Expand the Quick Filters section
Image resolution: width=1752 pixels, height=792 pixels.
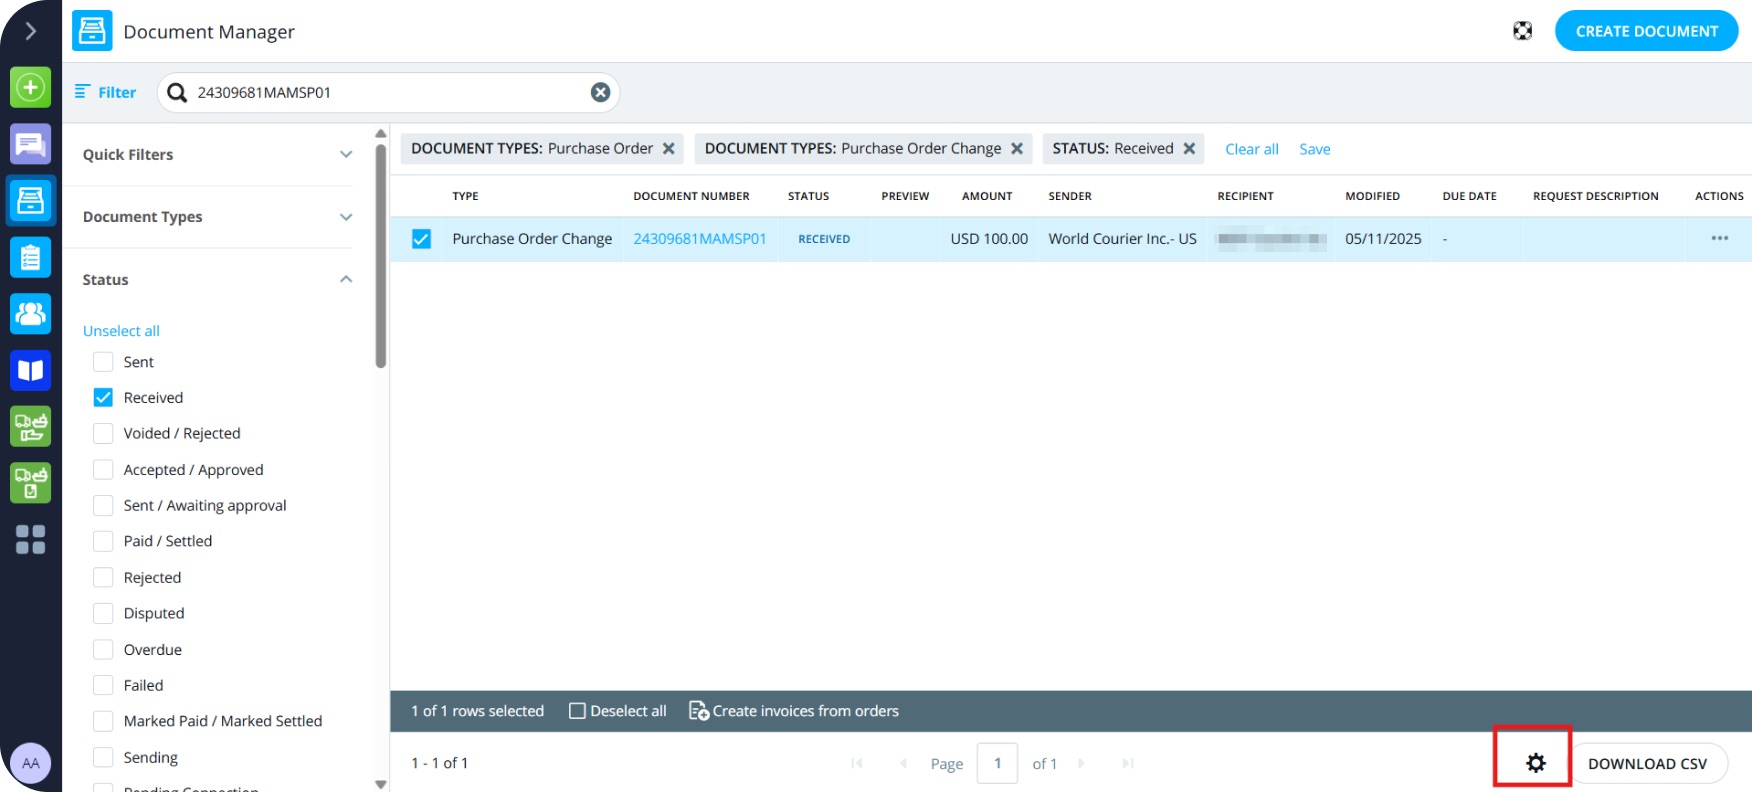tap(346, 154)
